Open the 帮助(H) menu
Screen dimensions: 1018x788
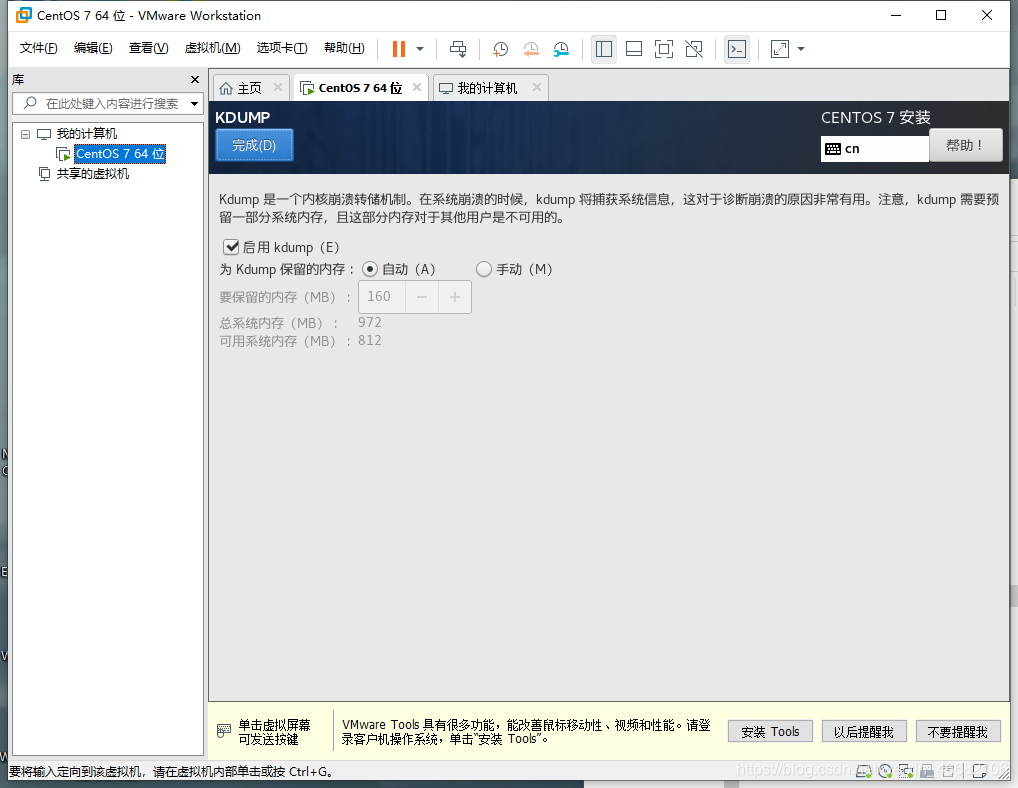pyautogui.click(x=344, y=48)
